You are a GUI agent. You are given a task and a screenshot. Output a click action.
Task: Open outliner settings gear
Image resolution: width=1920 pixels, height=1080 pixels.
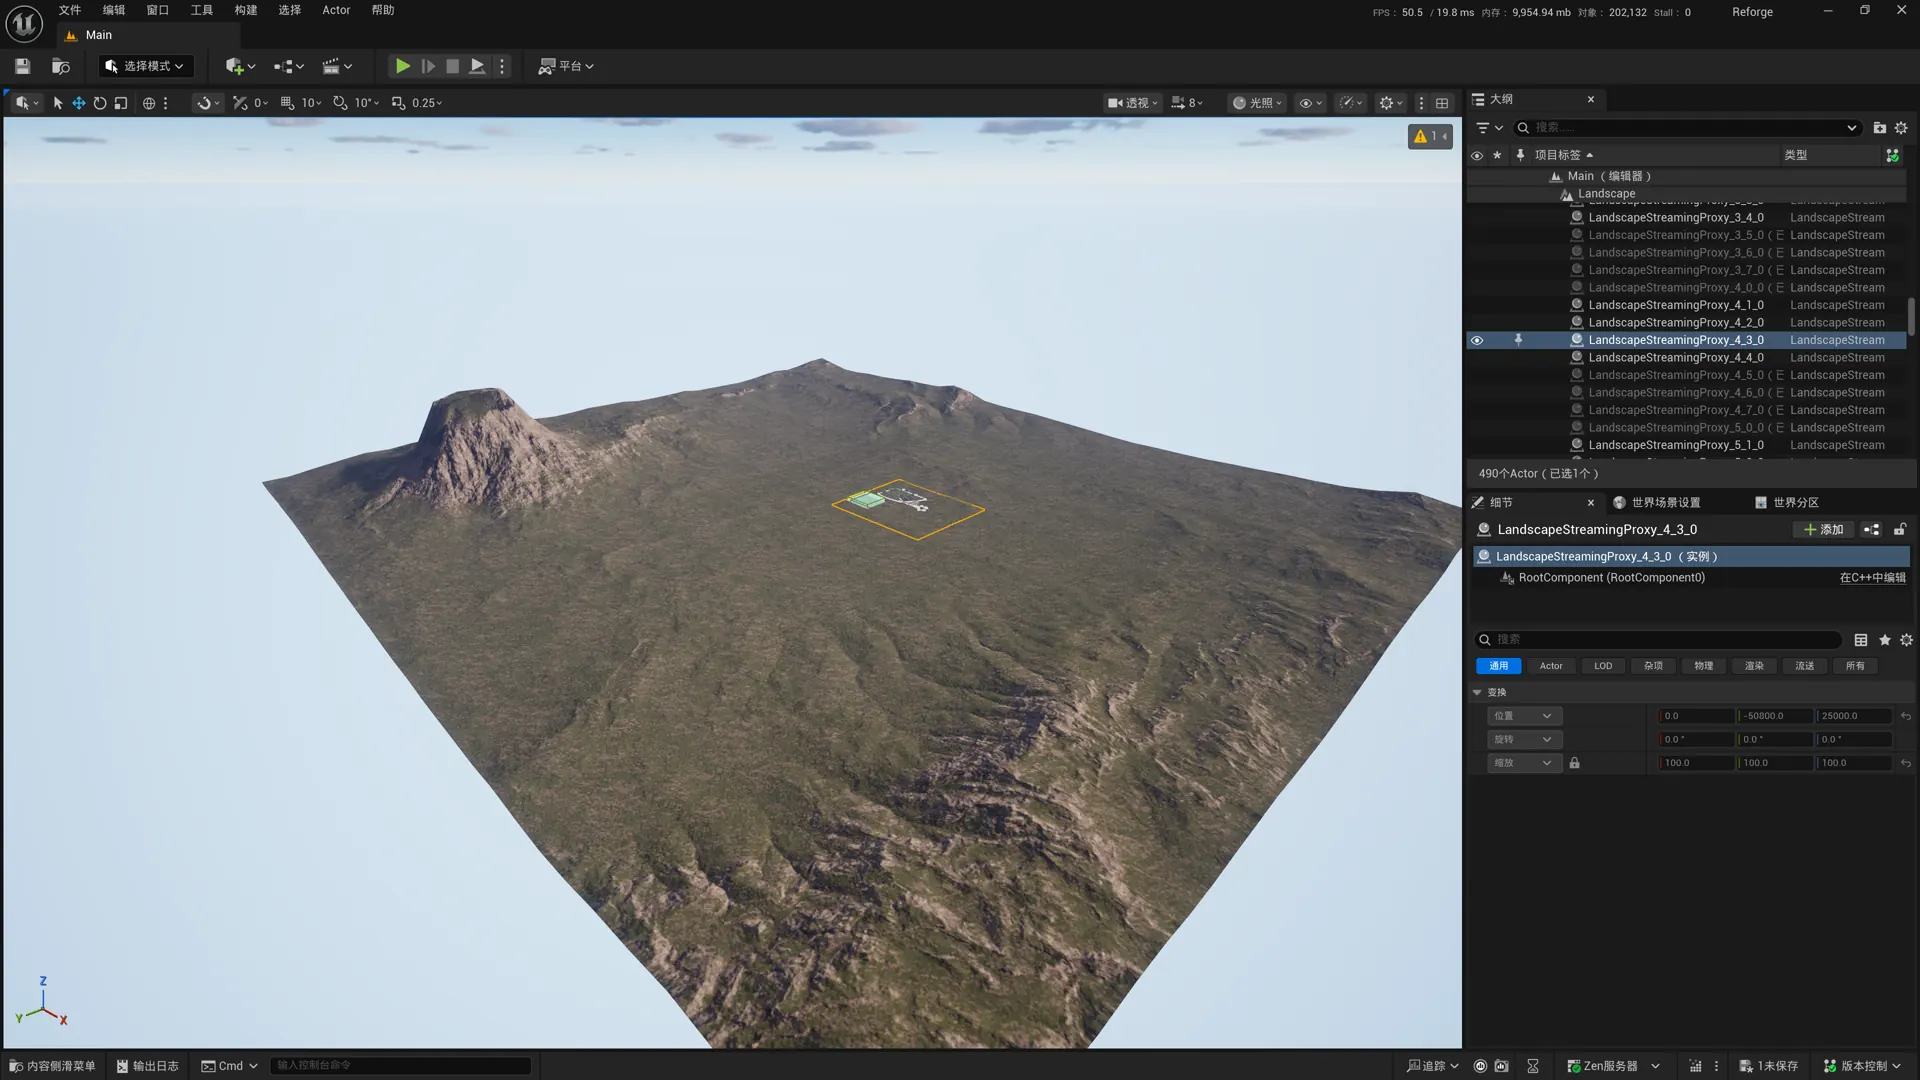(1901, 128)
